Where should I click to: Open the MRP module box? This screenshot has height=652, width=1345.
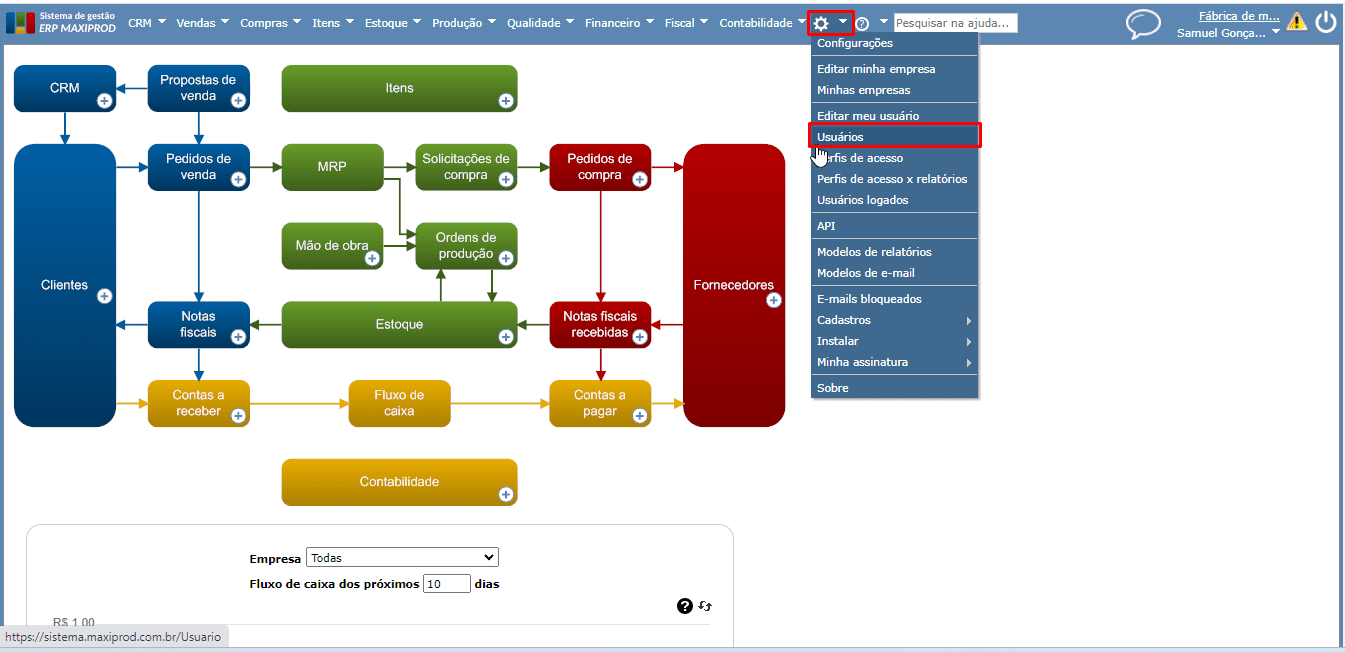click(x=332, y=167)
